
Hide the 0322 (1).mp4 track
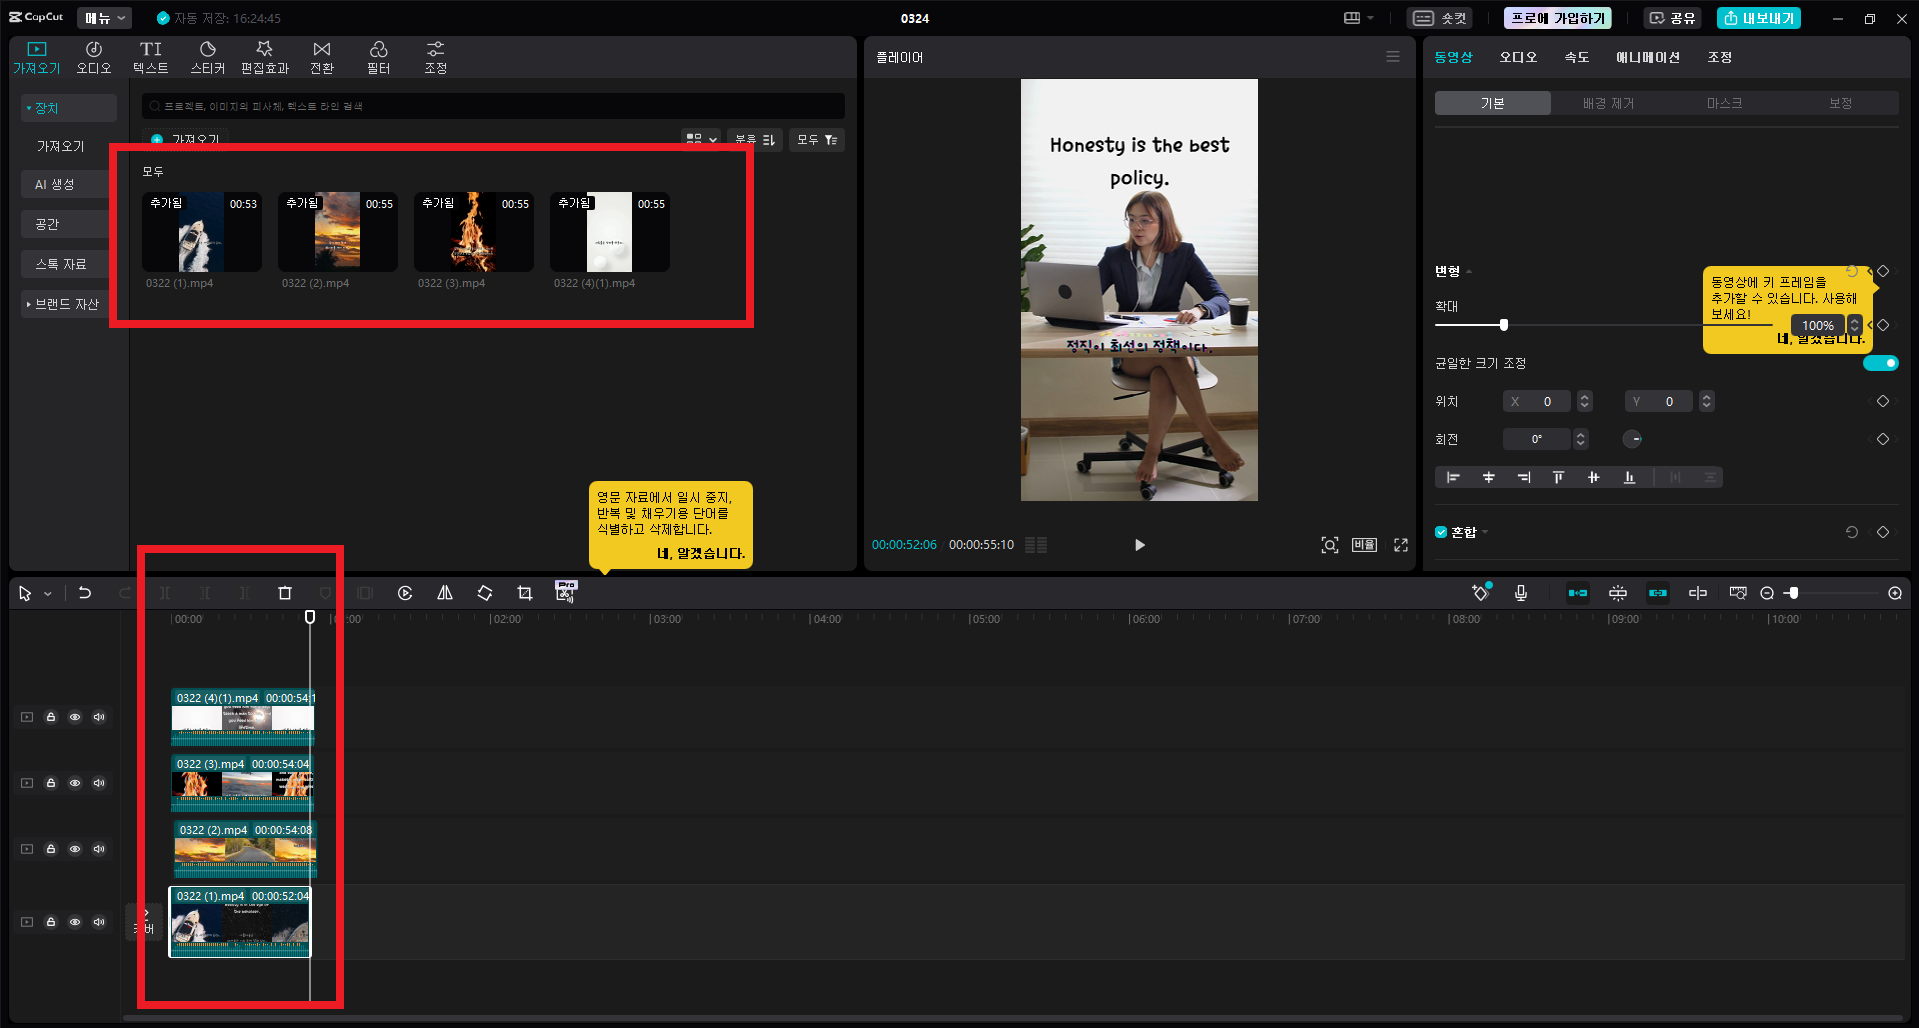[x=75, y=922]
